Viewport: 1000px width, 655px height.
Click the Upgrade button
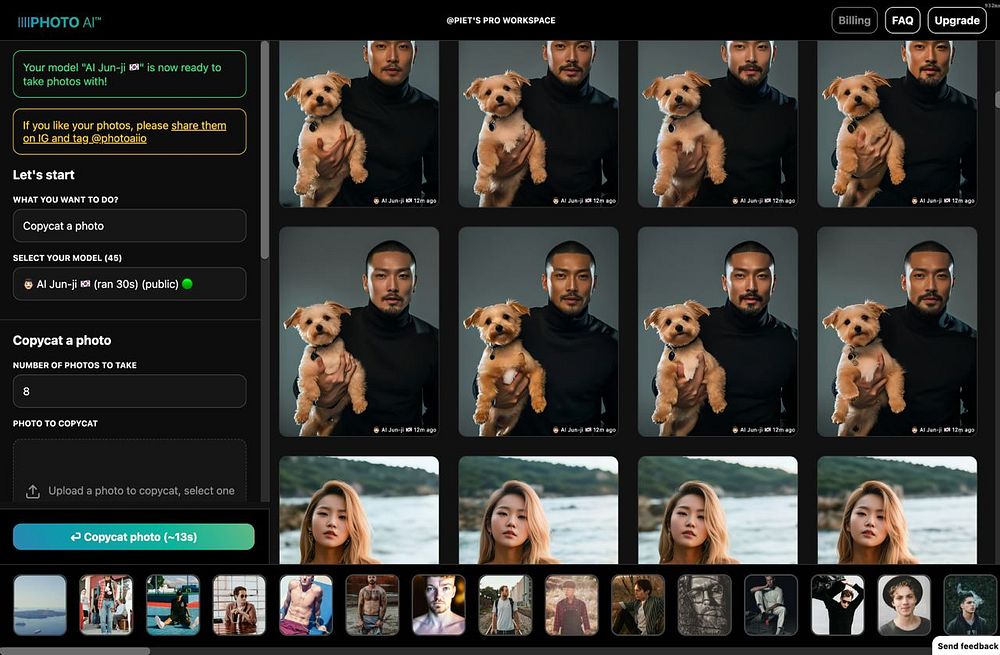coord(957,20)
